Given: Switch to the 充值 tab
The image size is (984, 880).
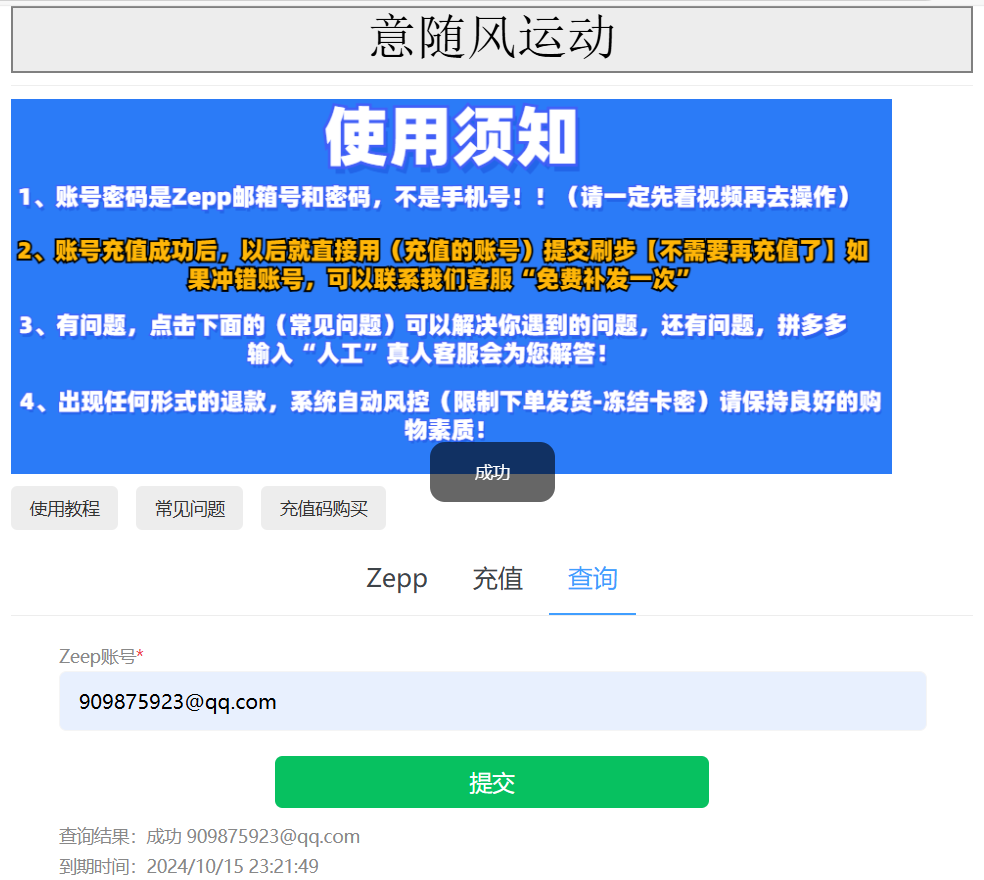Looking at the screenshot, I should (498, 578).
